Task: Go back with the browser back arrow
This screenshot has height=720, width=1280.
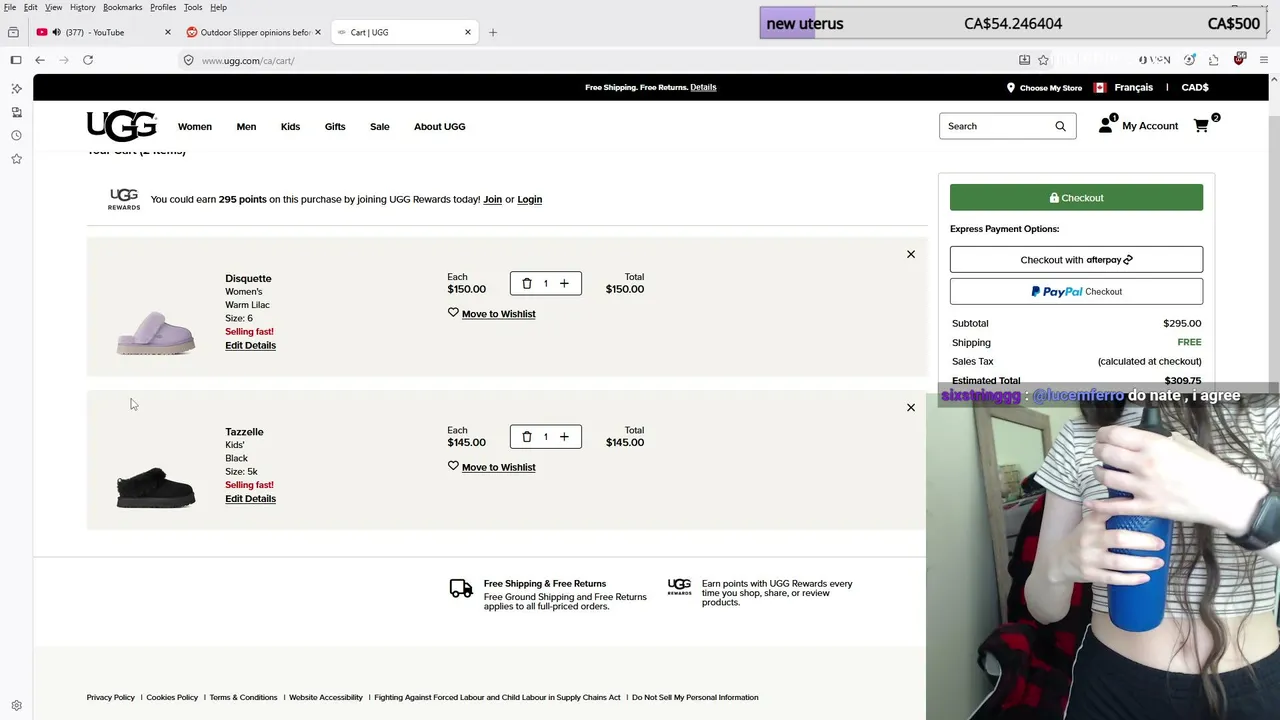Action: [x=40, y=60]
